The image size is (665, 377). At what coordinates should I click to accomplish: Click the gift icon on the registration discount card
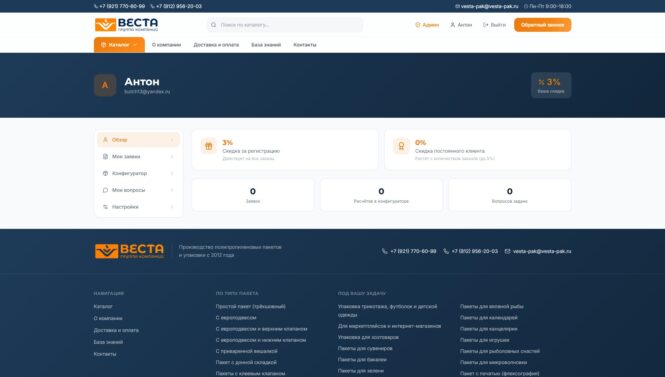(x=209, y=146)
